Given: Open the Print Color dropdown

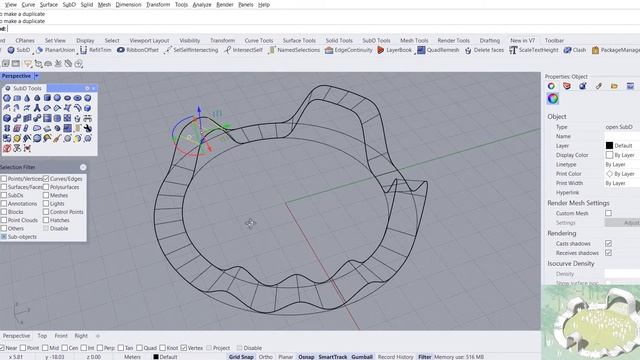Looking at the screenshot, I should (x=622, y=174).
